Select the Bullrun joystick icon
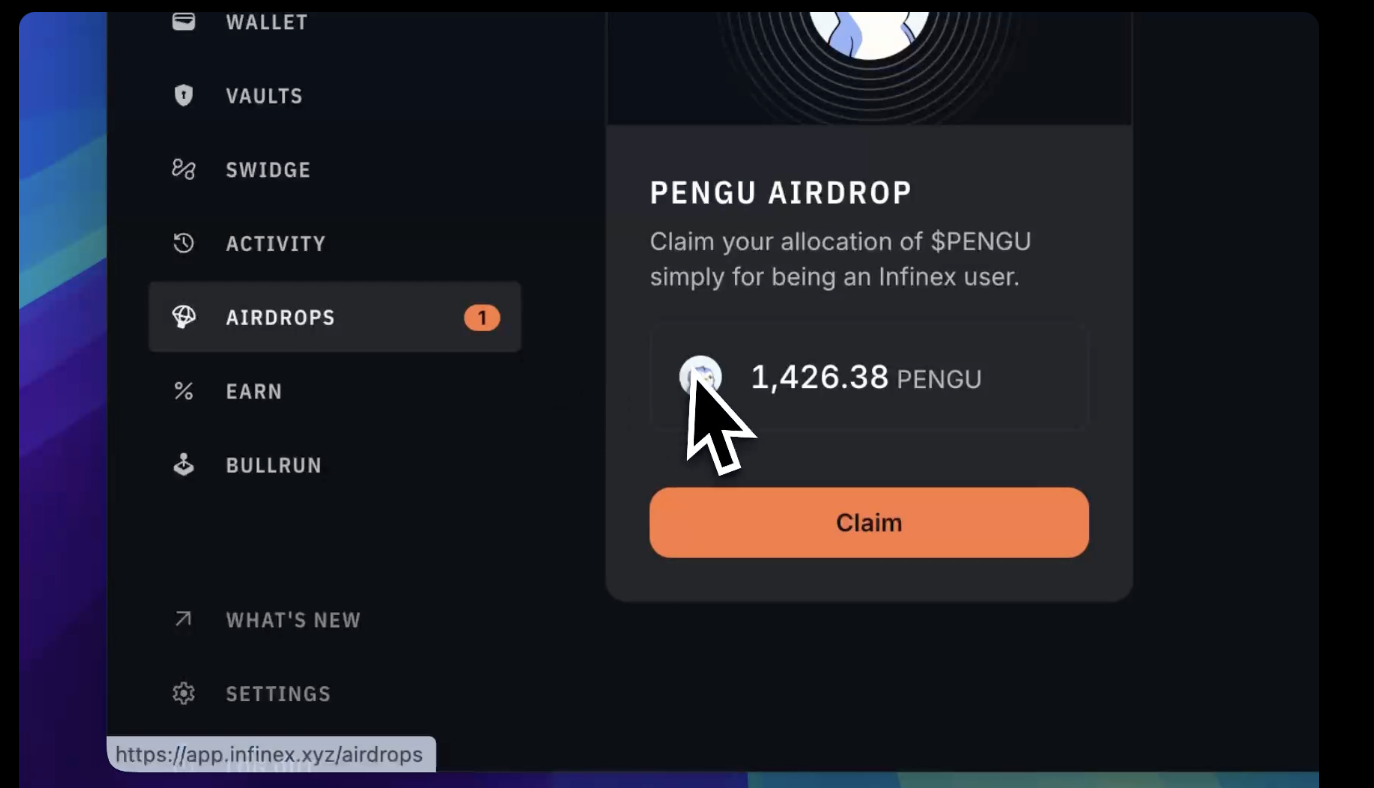The height and width of the screenshot is (788, 1374). click(x=183, y=464)
